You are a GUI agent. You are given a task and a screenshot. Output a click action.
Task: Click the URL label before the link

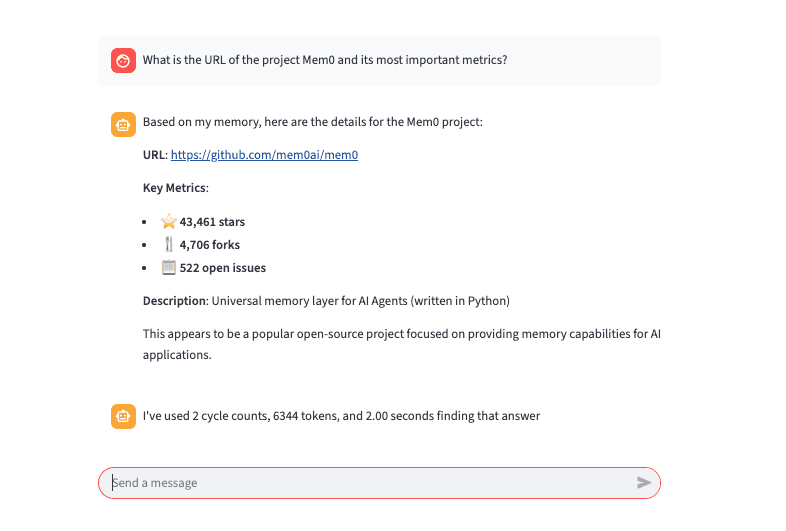[x=155, y=155]
